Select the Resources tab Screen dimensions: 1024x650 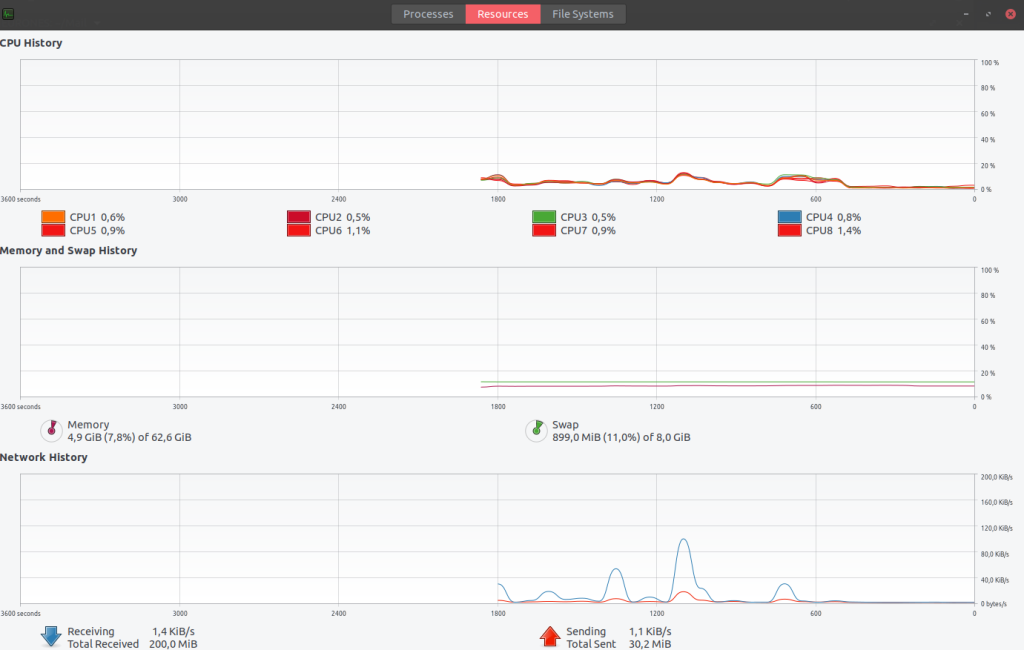tap(502, 14)
